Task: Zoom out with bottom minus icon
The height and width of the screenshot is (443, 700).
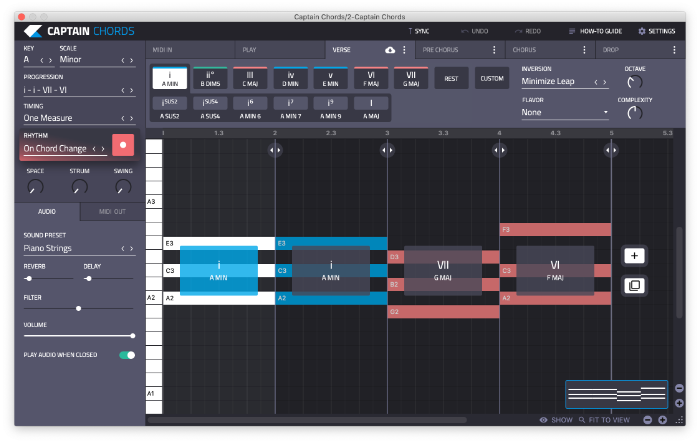Action: point(648,420)
